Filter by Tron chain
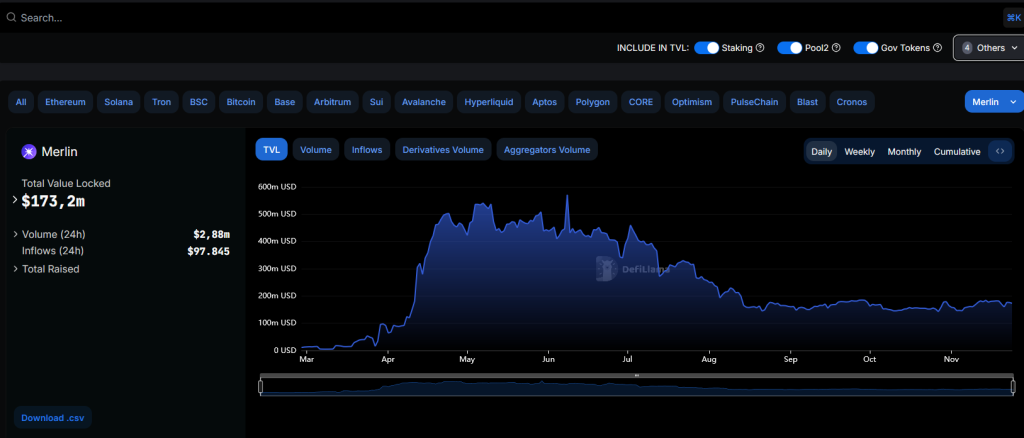 click(161, 102)
